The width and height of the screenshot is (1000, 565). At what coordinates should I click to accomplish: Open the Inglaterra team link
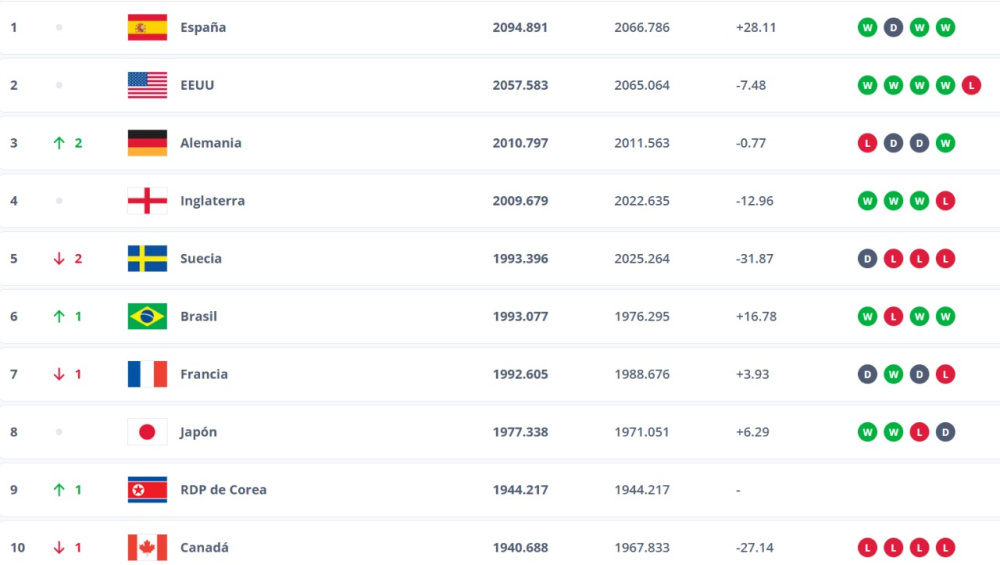tap(212, 201)
